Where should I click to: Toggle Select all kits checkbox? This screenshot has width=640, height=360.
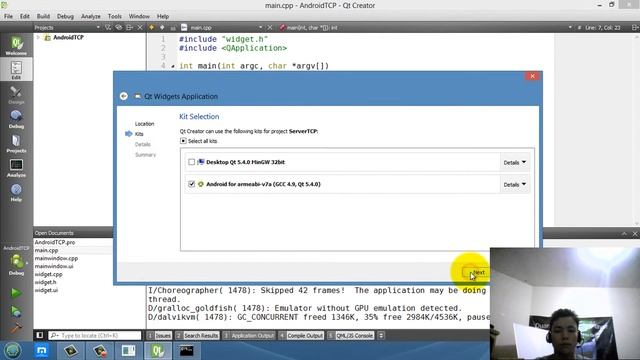[x=183, y=141]
